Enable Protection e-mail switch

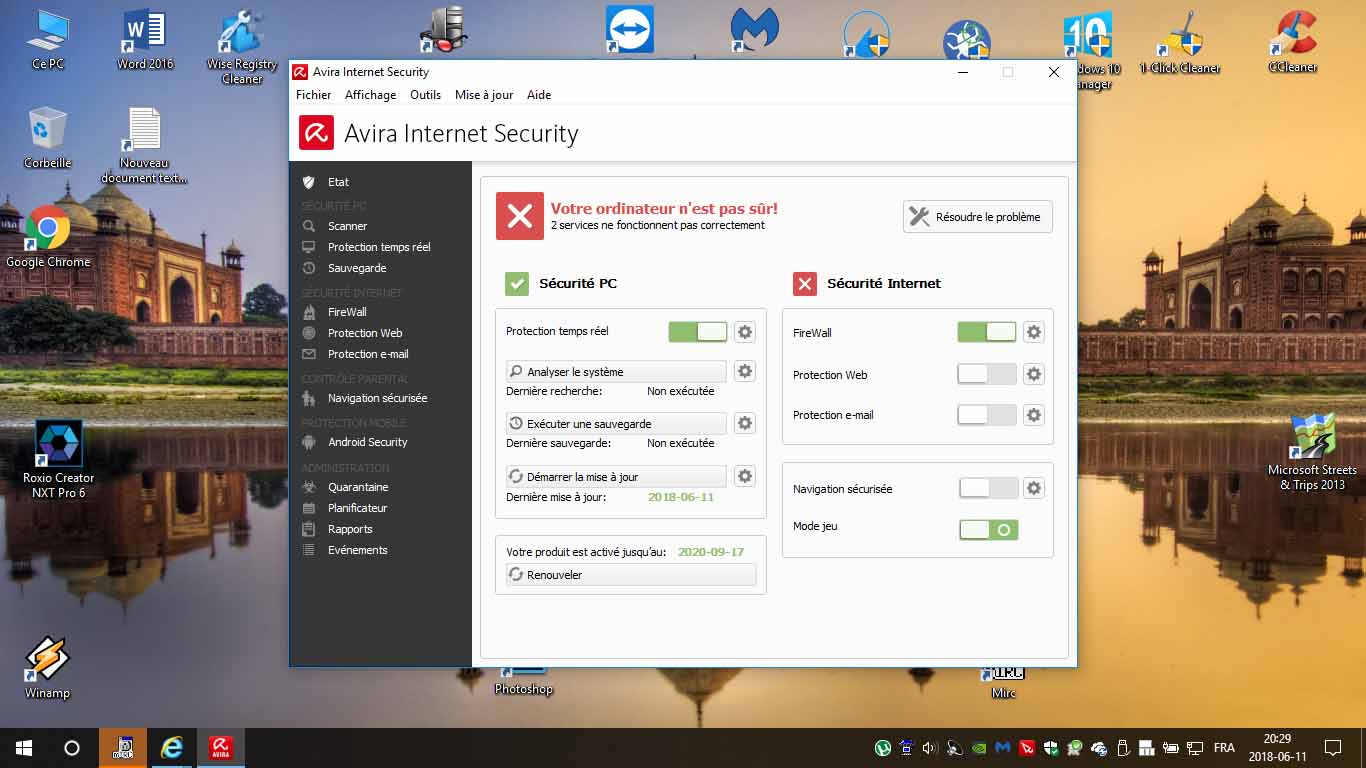(x=987, y=414)
